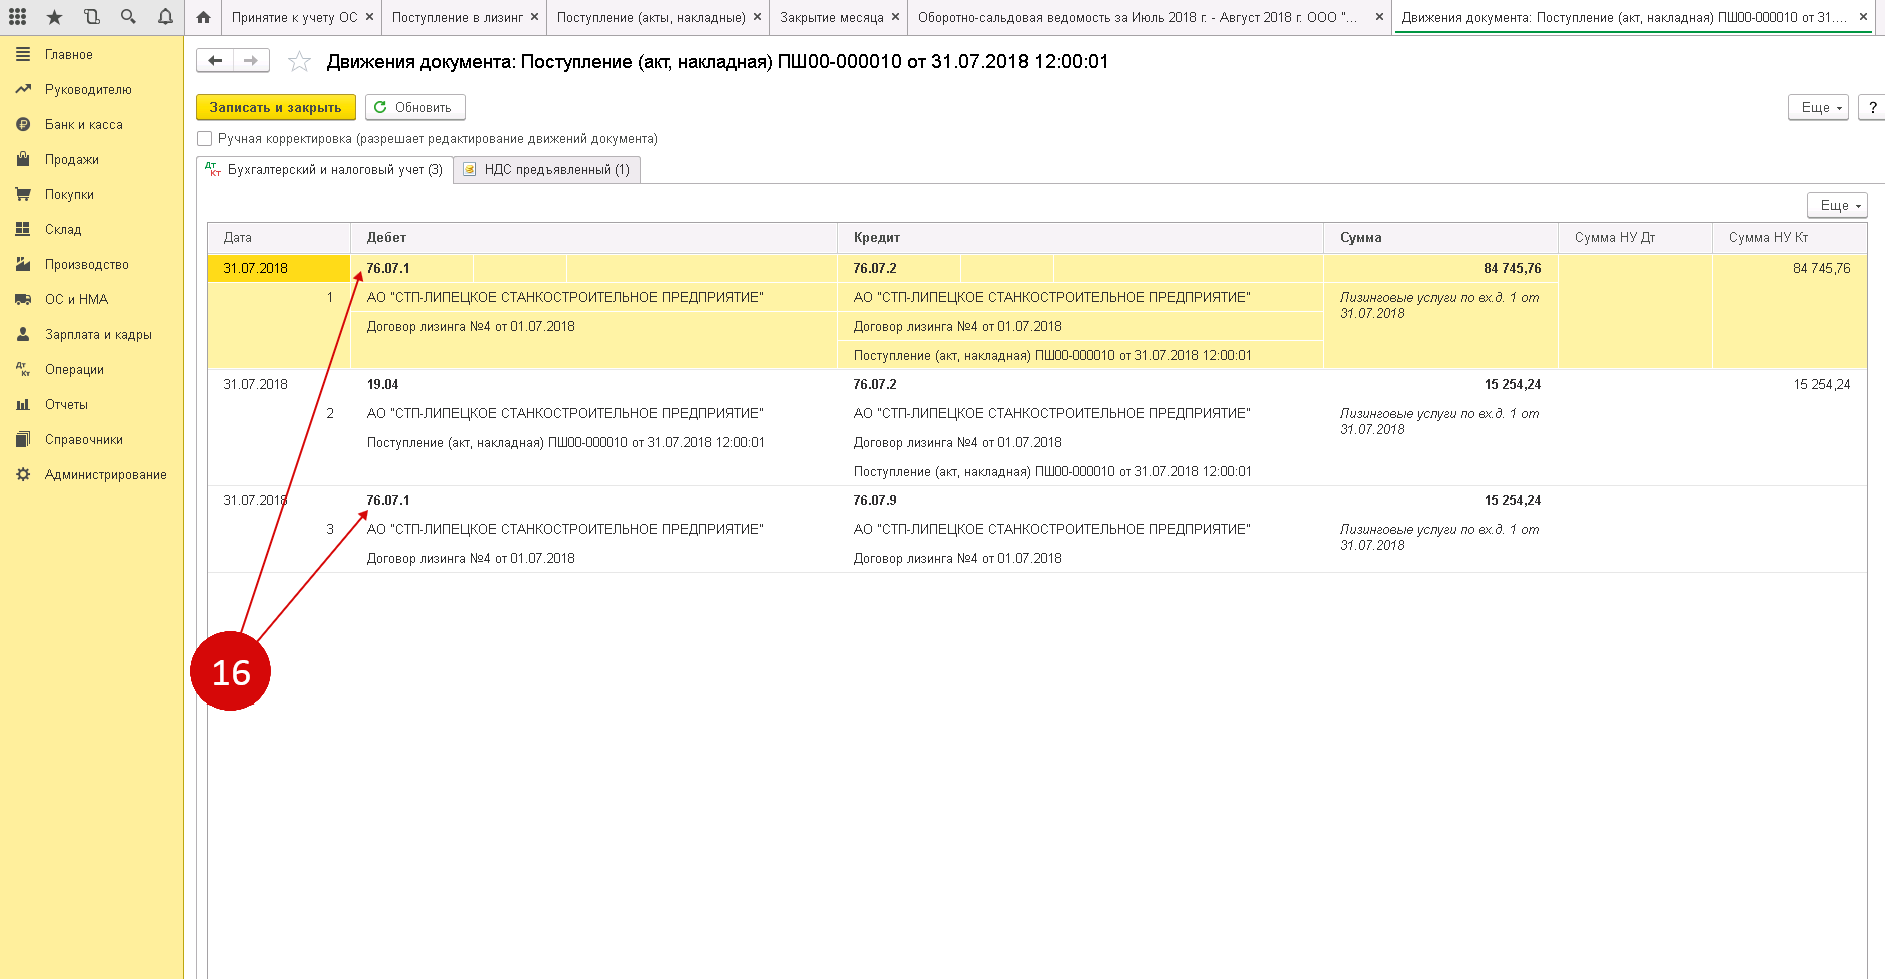Go to the home page icon
Screen dimensions: 1885x979
point(204,17)
